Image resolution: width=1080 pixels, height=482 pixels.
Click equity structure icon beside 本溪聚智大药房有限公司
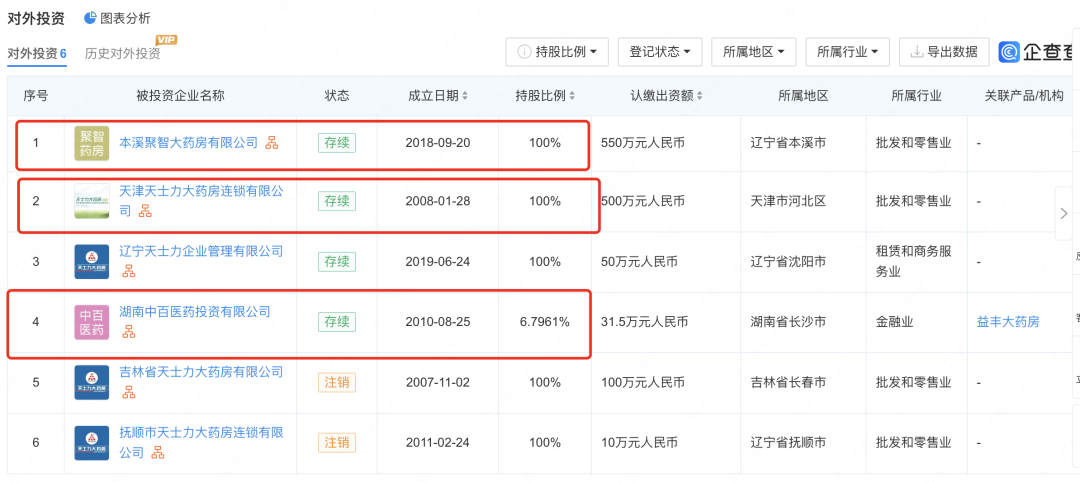[x=273, y=143]
